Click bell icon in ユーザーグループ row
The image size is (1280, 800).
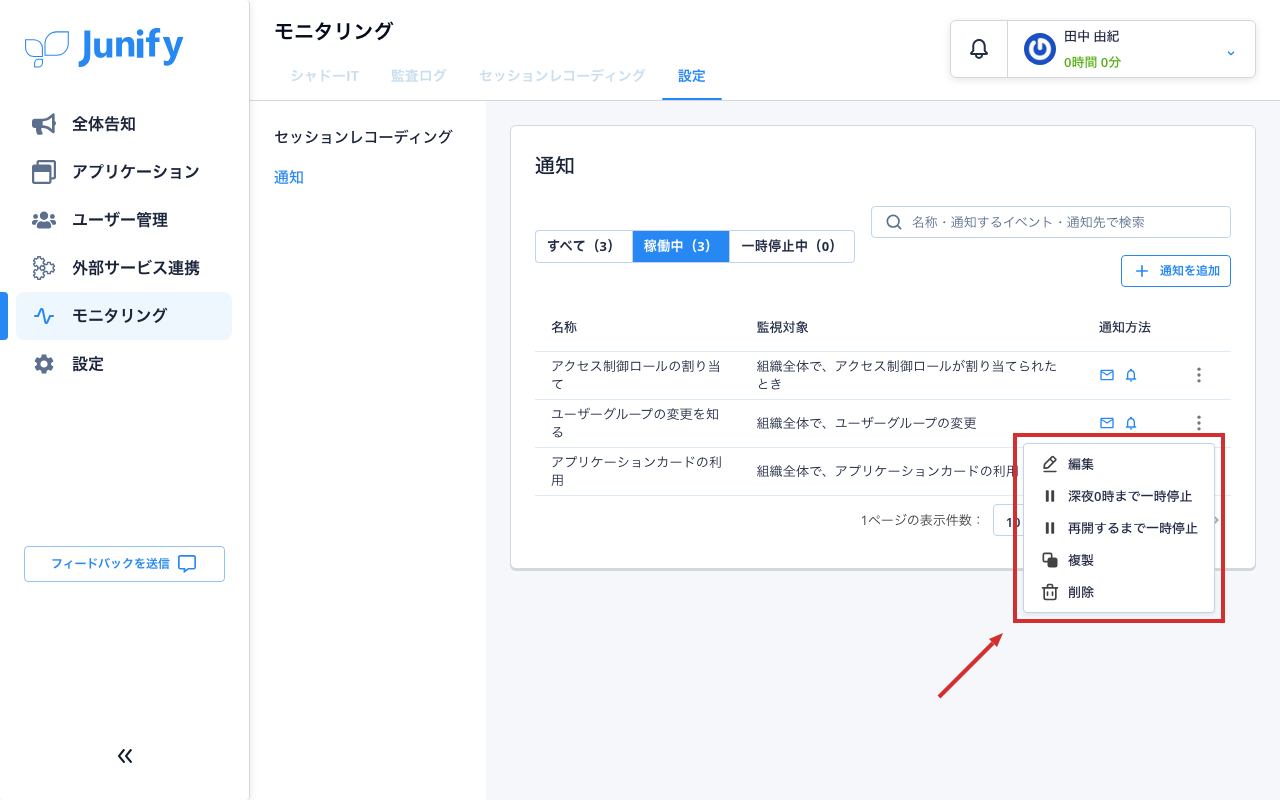[x=1131, y=423]
